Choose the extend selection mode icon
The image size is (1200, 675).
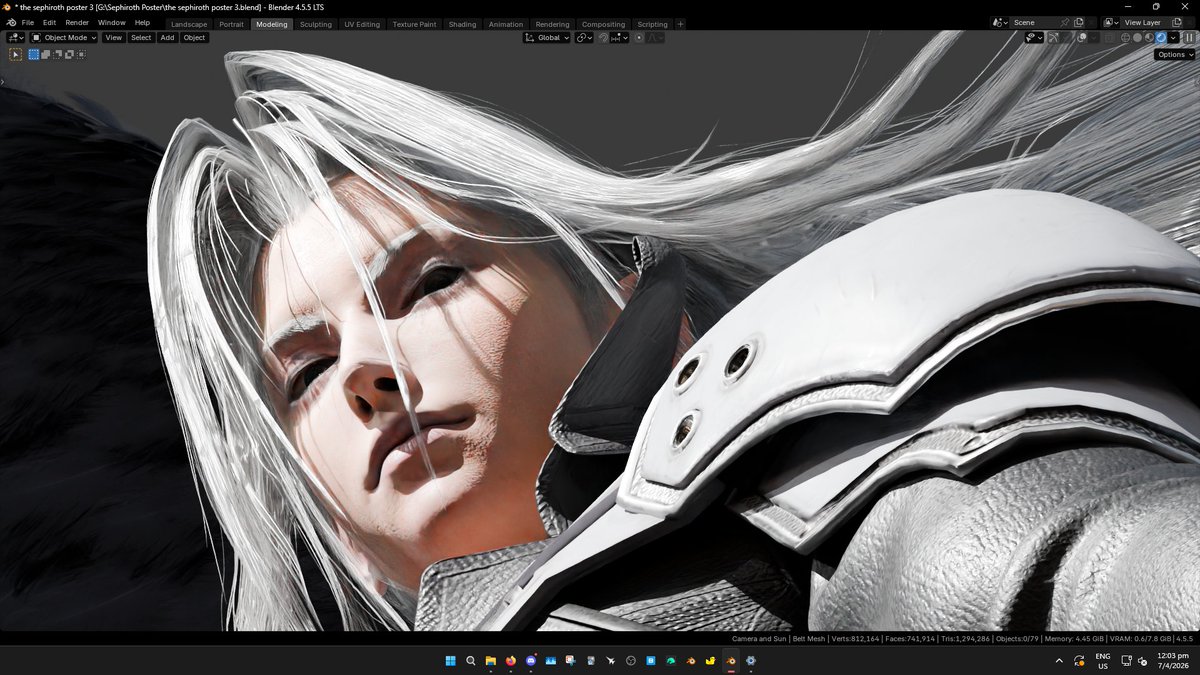[x=45, y=54]
